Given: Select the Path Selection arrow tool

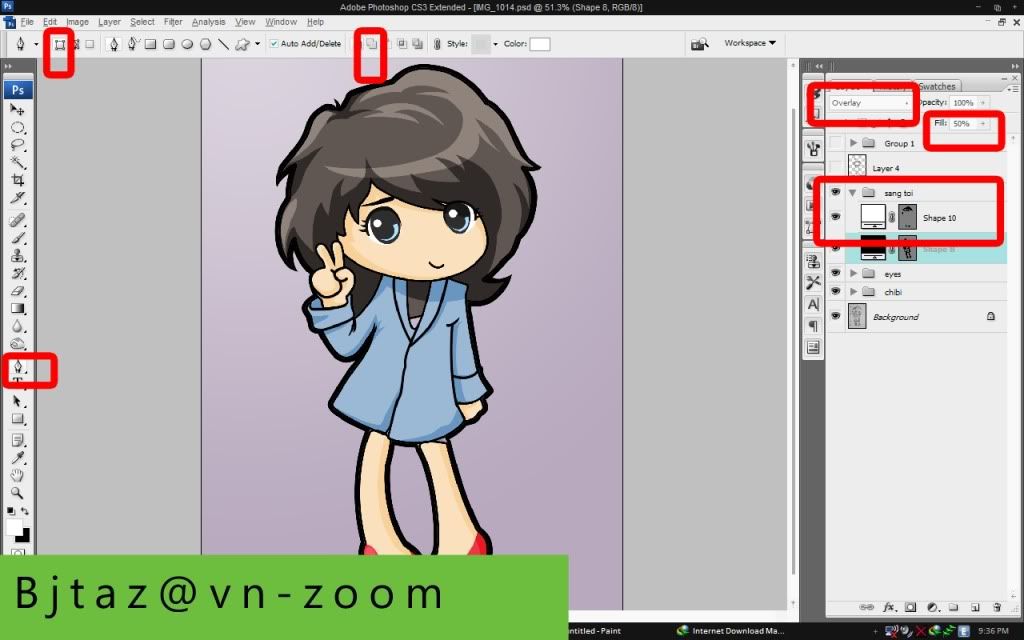Looking at the screenshot, I should pos(18,401).
